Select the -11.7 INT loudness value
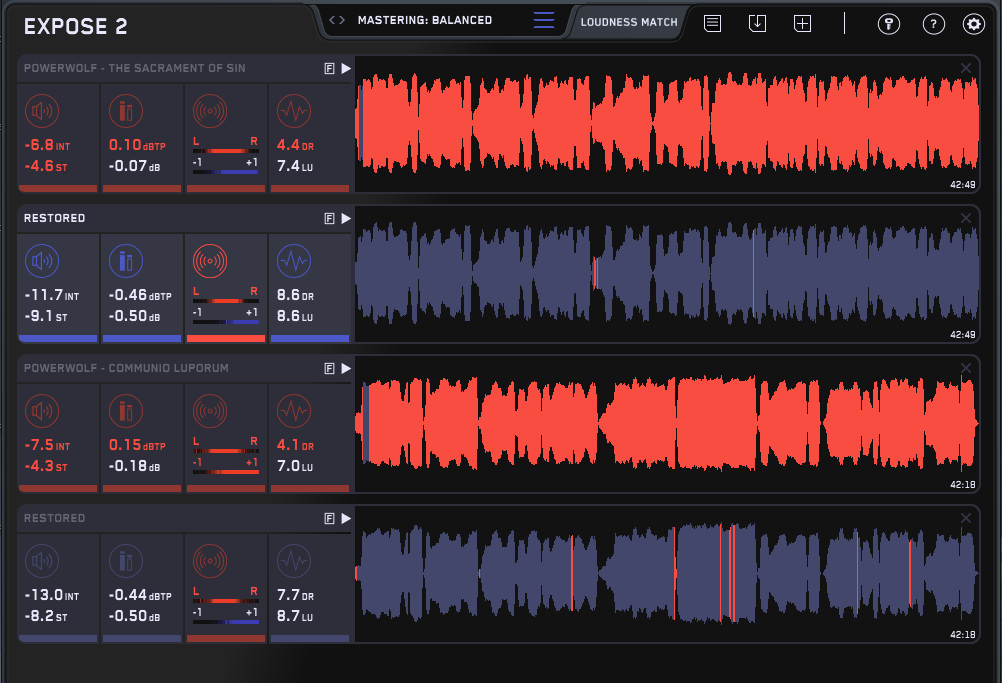 coord(51,295)
